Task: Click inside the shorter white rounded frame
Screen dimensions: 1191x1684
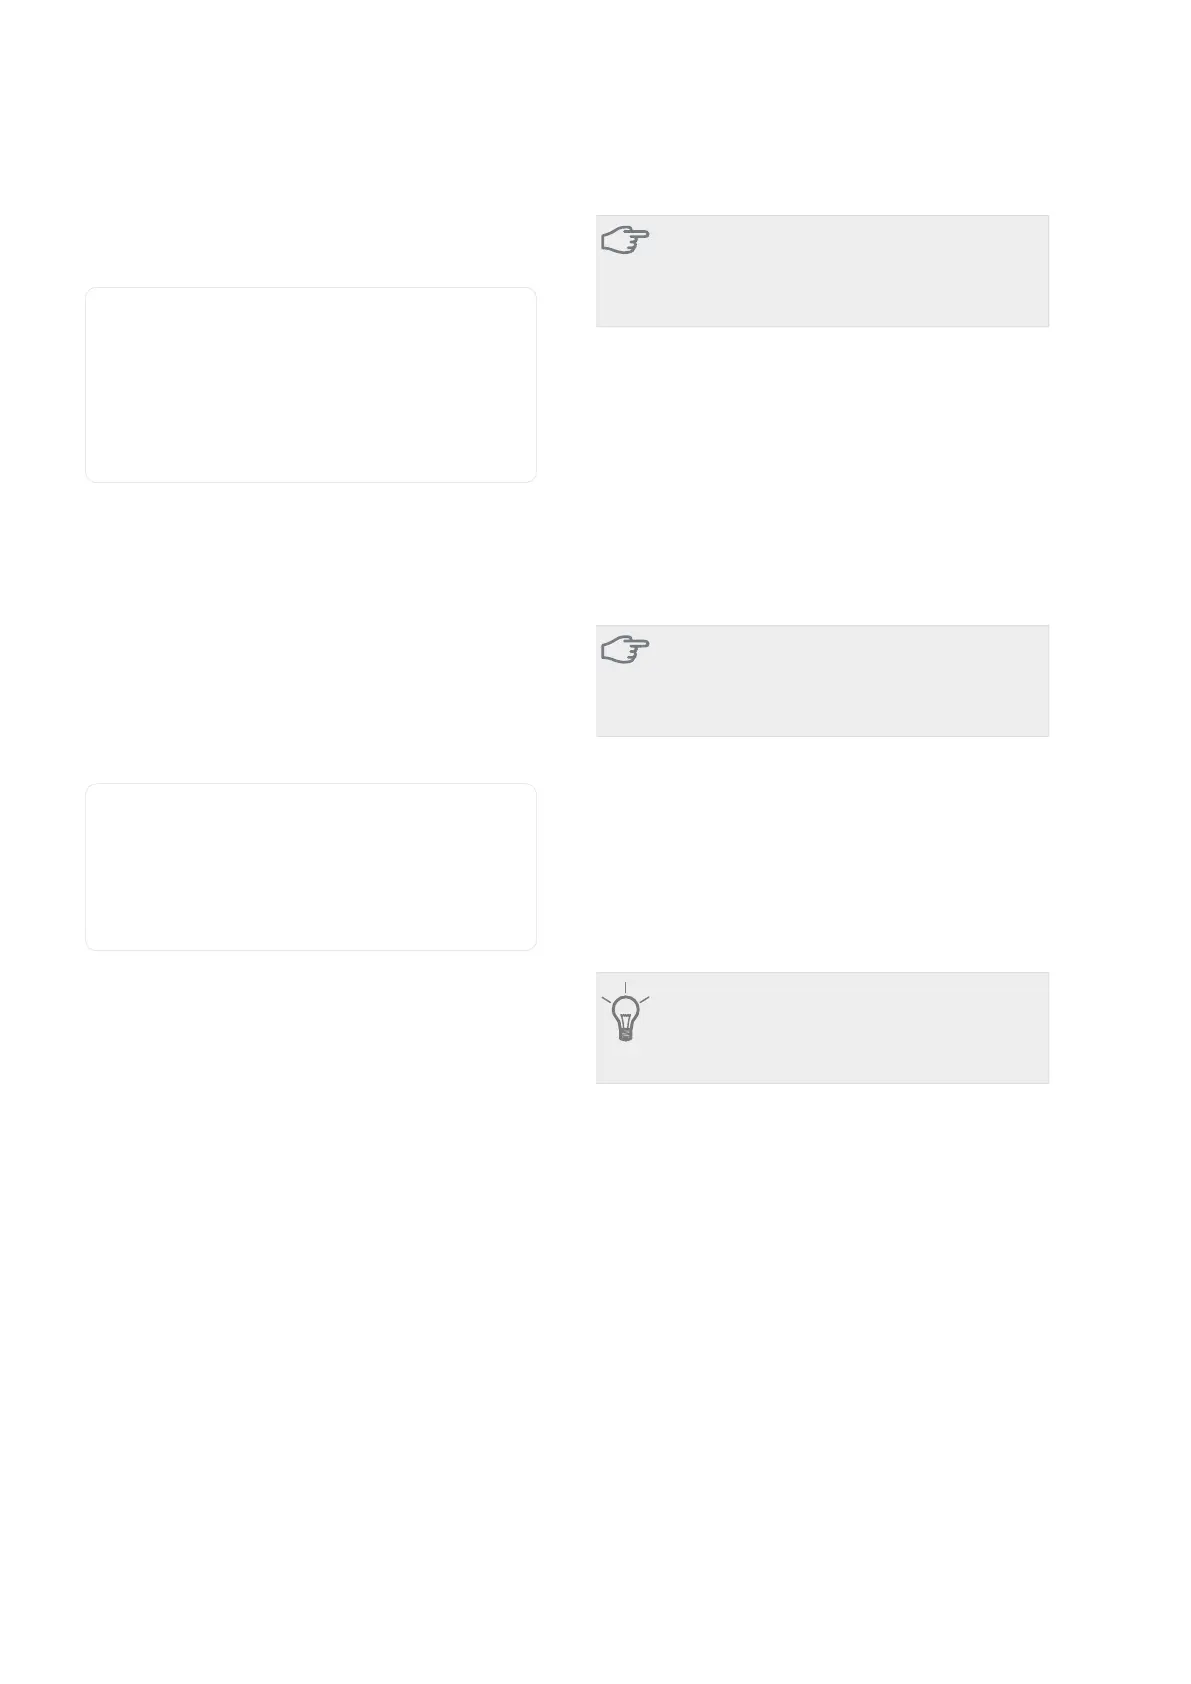Action: tap(311, 867)
